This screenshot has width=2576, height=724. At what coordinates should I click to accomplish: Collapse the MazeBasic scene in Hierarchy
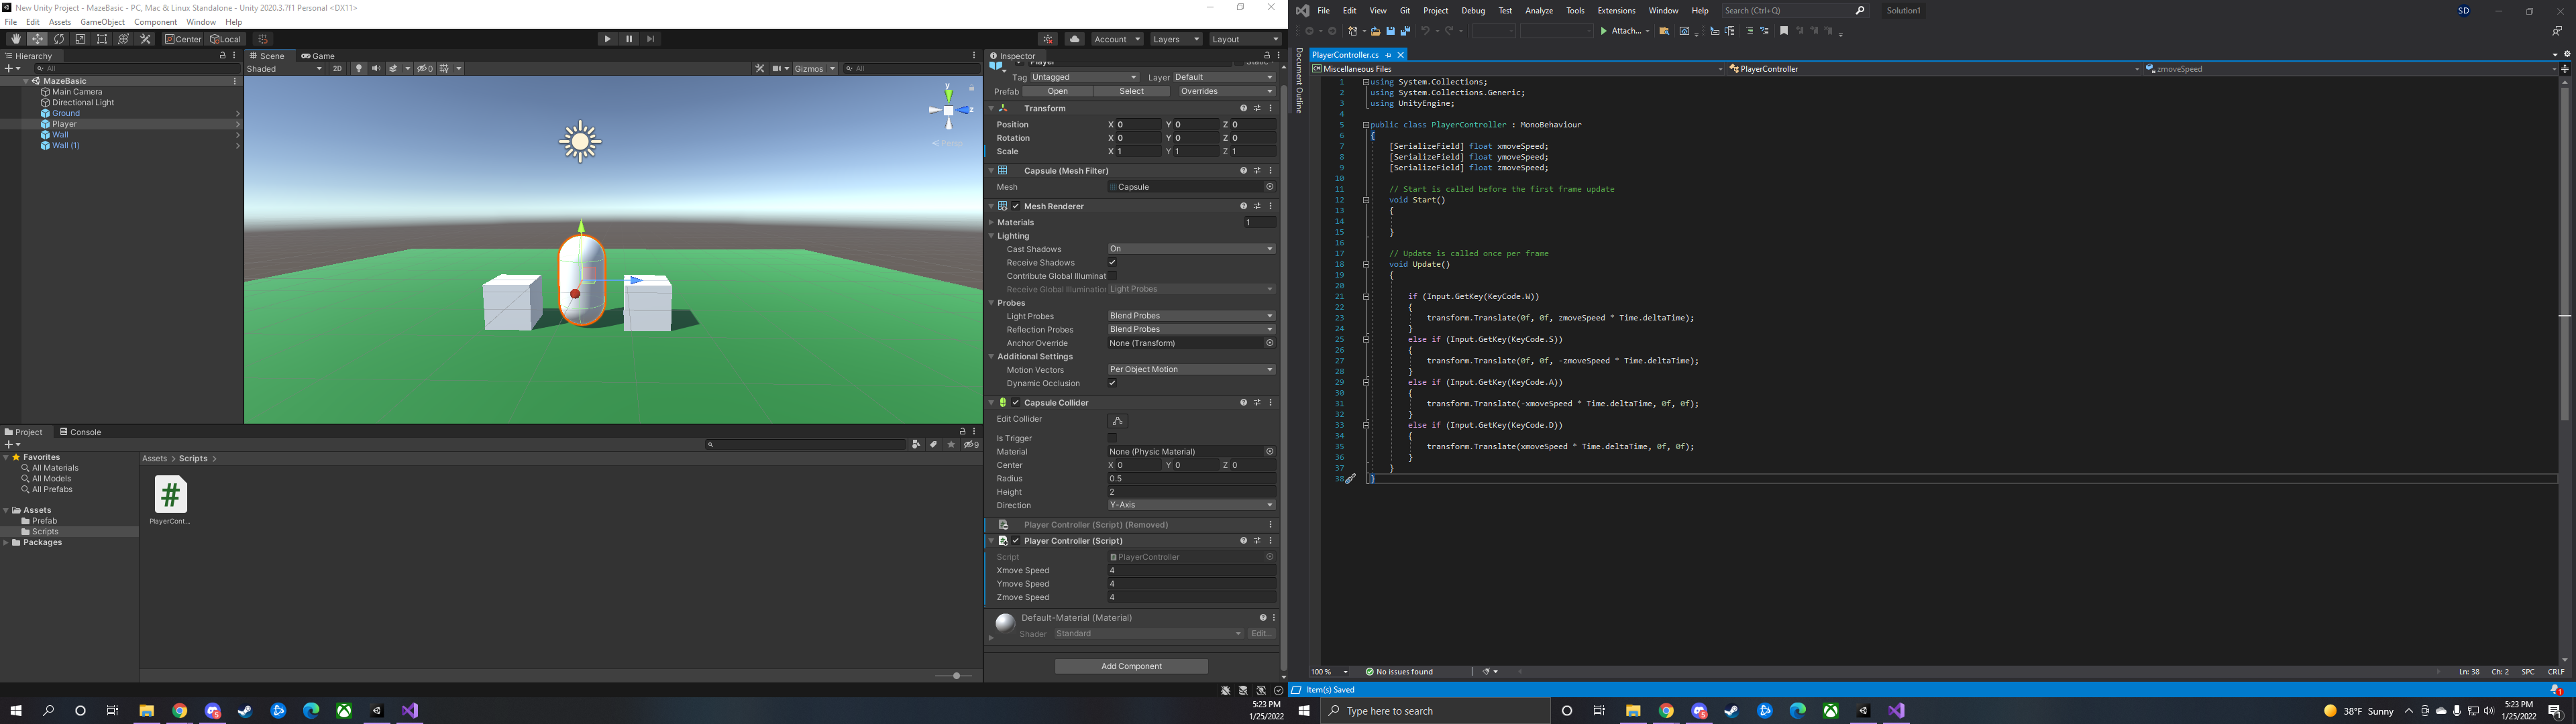pyautogui.click(x=25, y=81)
